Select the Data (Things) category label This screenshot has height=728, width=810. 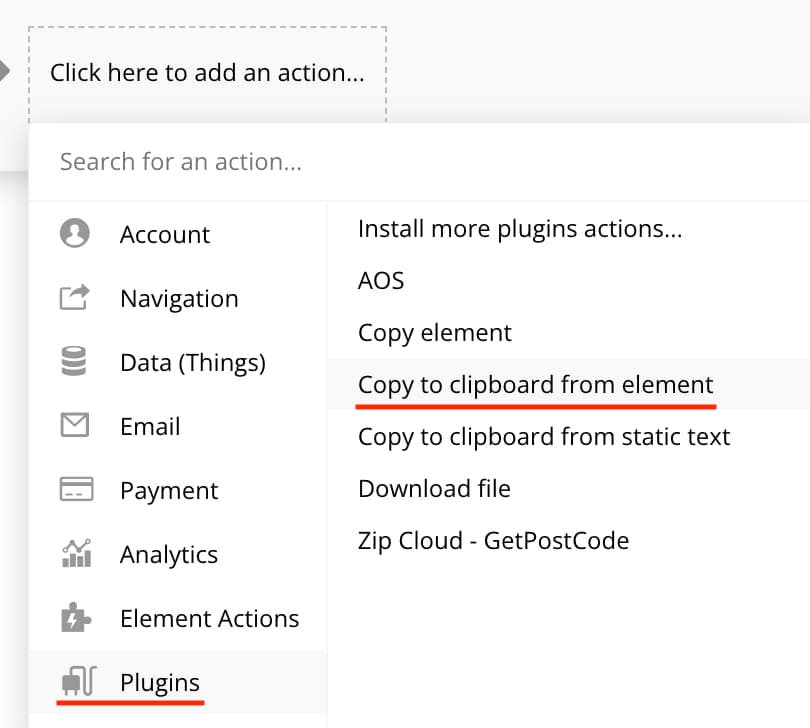tap(193, 362)
